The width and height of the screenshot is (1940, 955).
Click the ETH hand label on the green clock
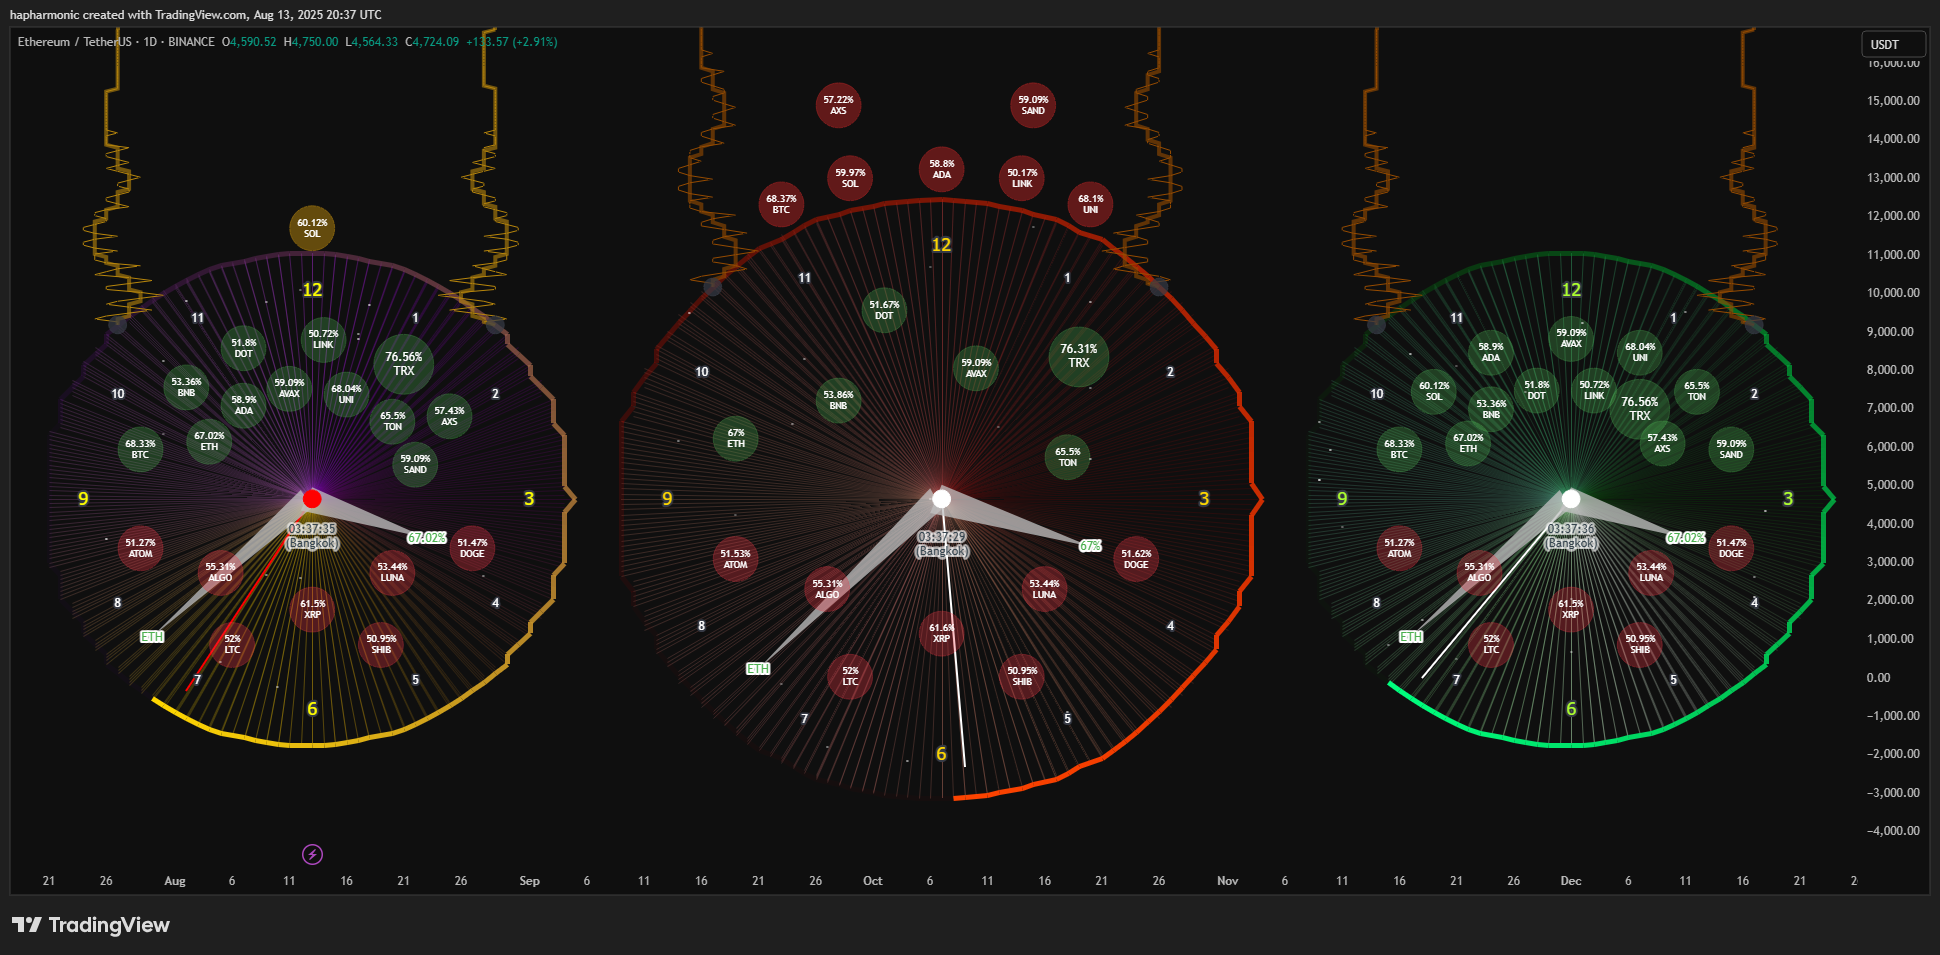[x=1411, y=636]
